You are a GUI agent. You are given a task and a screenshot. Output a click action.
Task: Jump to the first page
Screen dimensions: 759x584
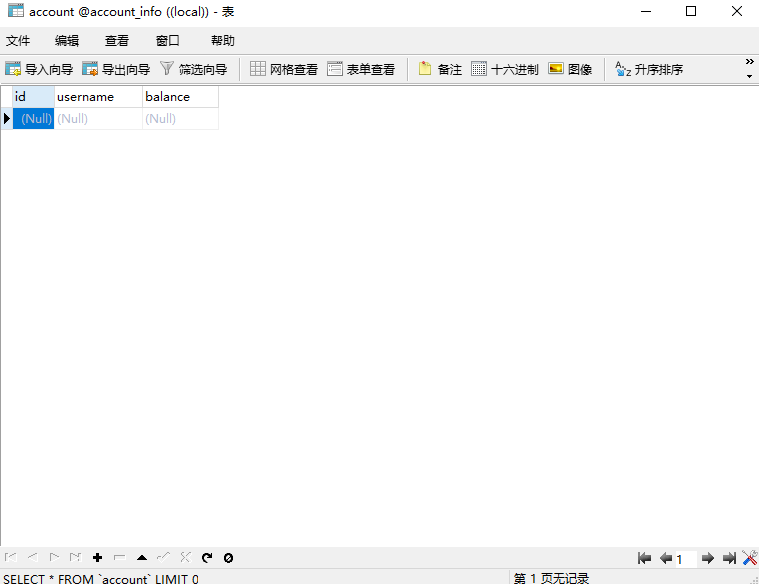pos(644,558)
